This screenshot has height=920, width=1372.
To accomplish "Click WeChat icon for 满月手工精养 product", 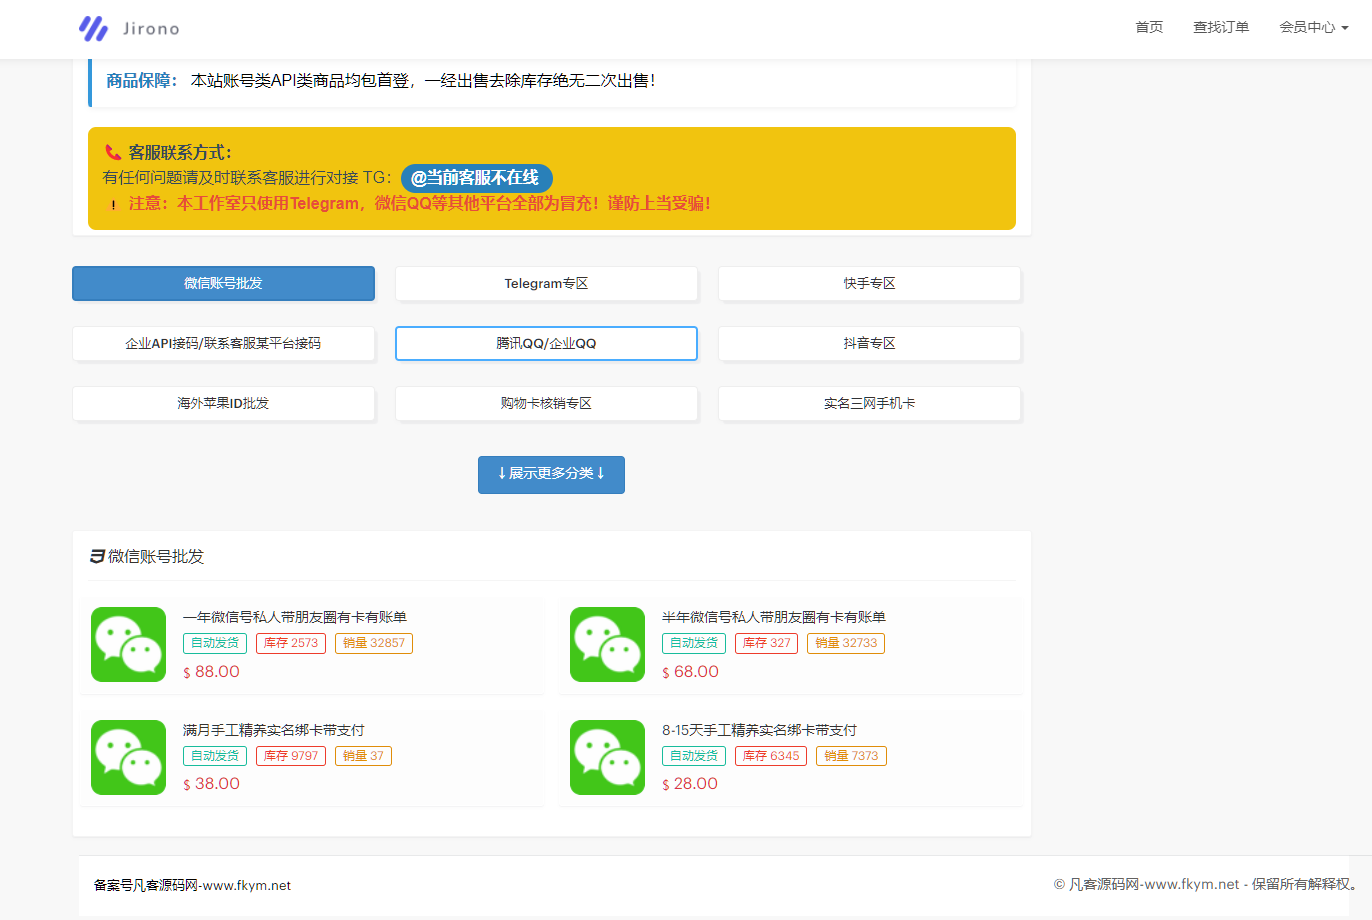I will click(128, 757).
